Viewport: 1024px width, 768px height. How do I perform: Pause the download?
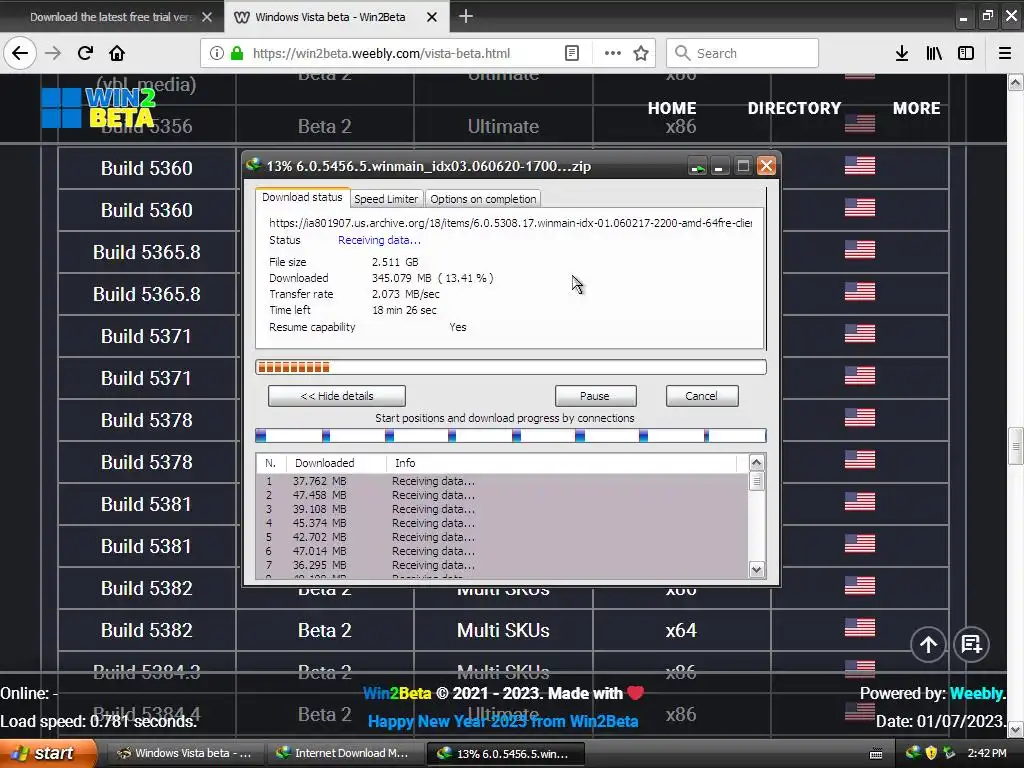(x=595, y=396)
